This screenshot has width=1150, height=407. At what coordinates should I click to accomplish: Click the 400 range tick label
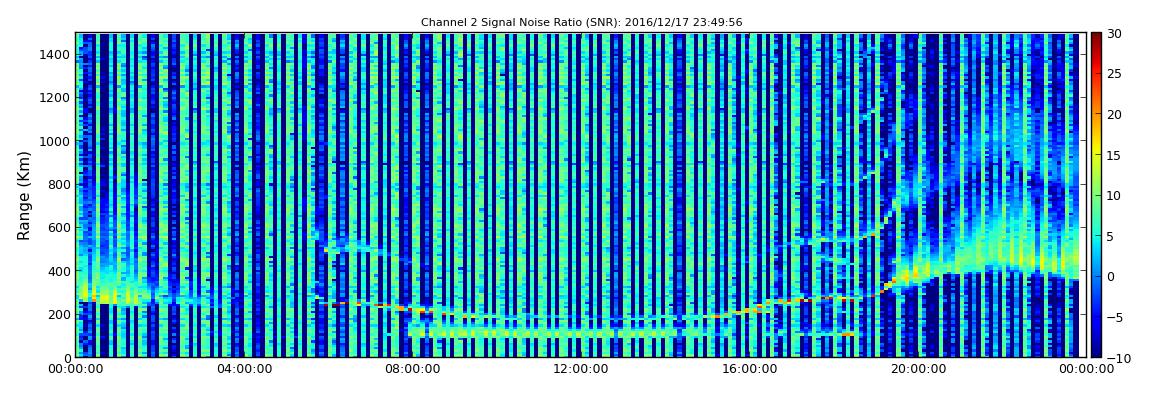point(59,271)
